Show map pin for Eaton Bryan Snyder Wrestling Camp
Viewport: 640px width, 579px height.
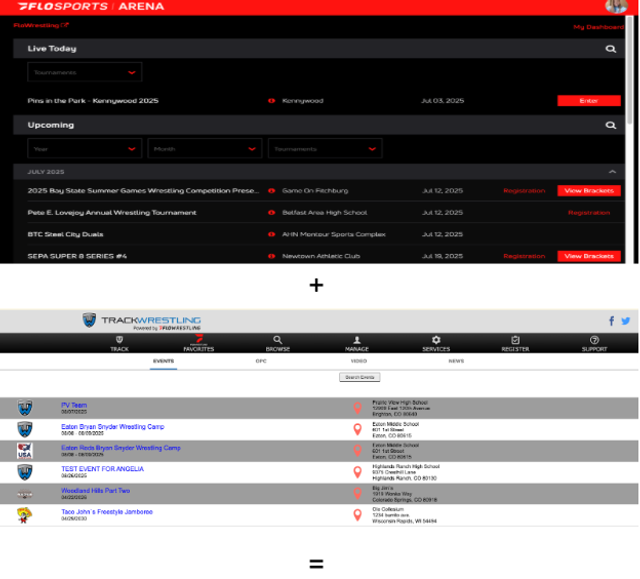(358, 429)
